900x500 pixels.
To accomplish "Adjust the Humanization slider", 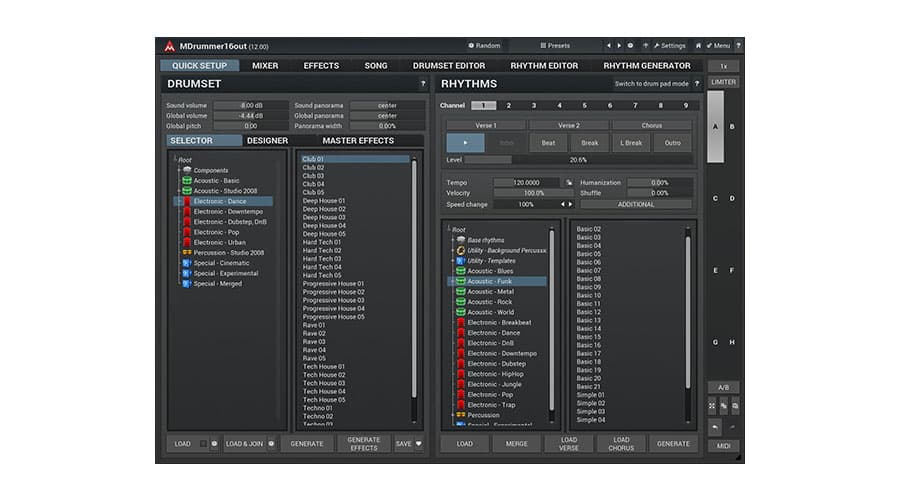I will tap(660, 183).
